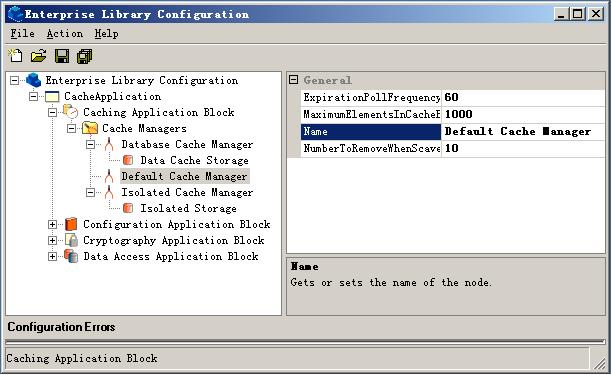
Task: Click the Configuration Errors panel heading
Action: click(x=61, y=327)
